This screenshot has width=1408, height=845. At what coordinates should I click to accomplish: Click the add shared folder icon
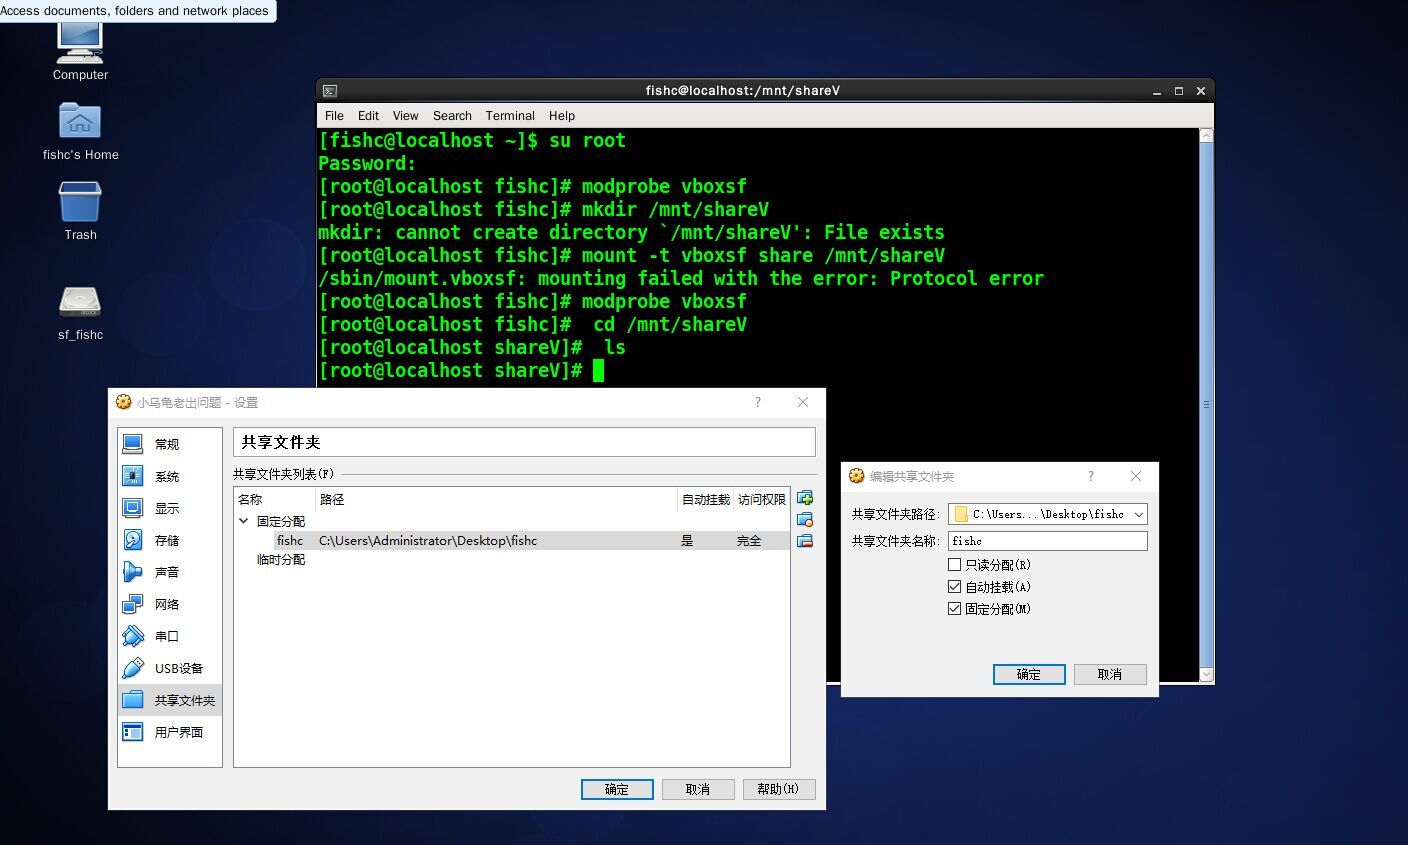805,498
